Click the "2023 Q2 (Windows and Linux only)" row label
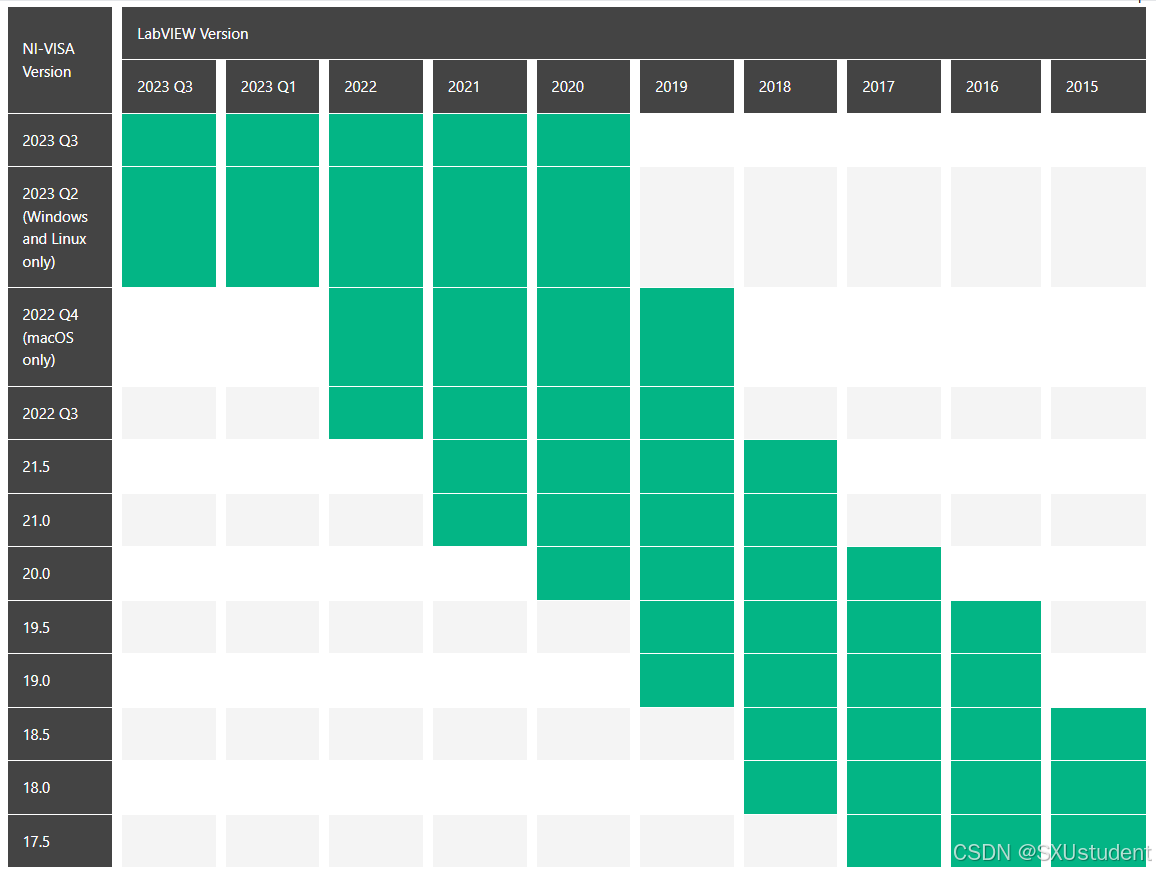 [x=60, y=227]
